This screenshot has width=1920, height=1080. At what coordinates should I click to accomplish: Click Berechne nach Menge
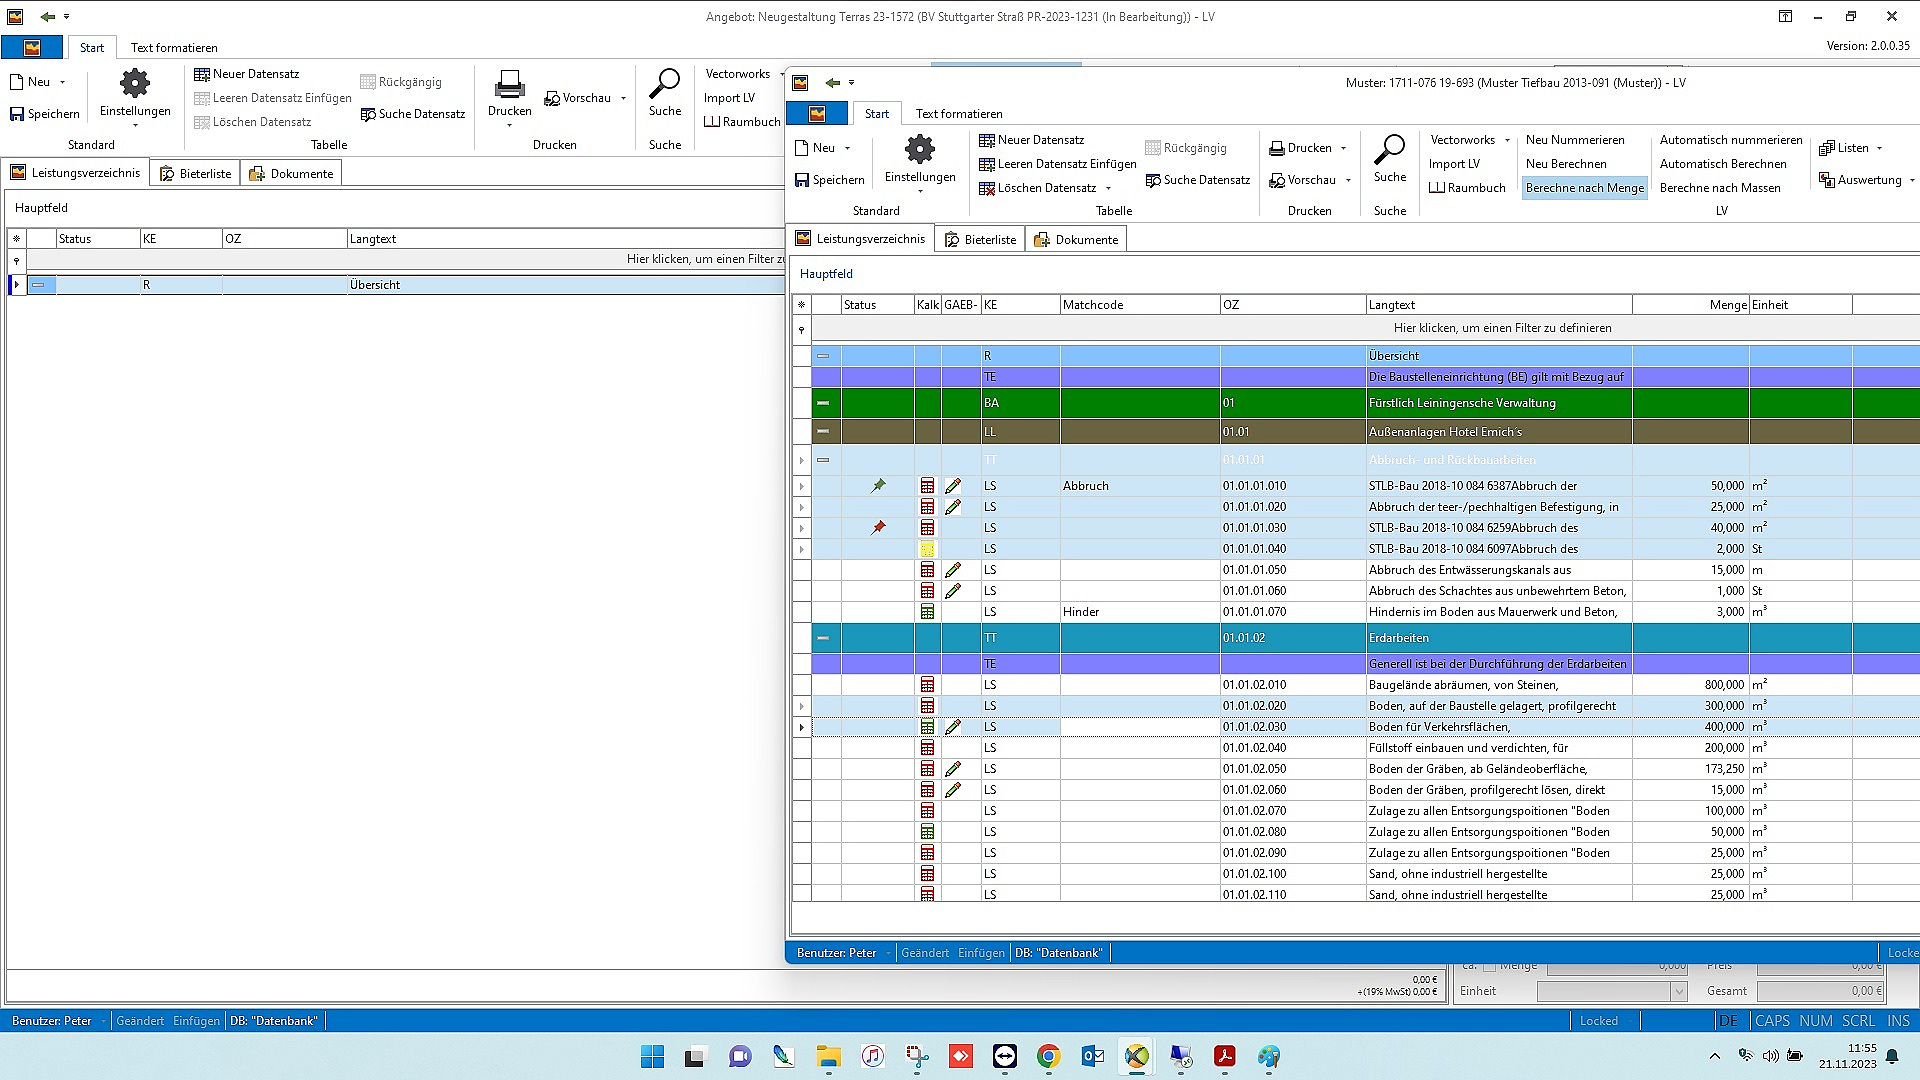1584,188
